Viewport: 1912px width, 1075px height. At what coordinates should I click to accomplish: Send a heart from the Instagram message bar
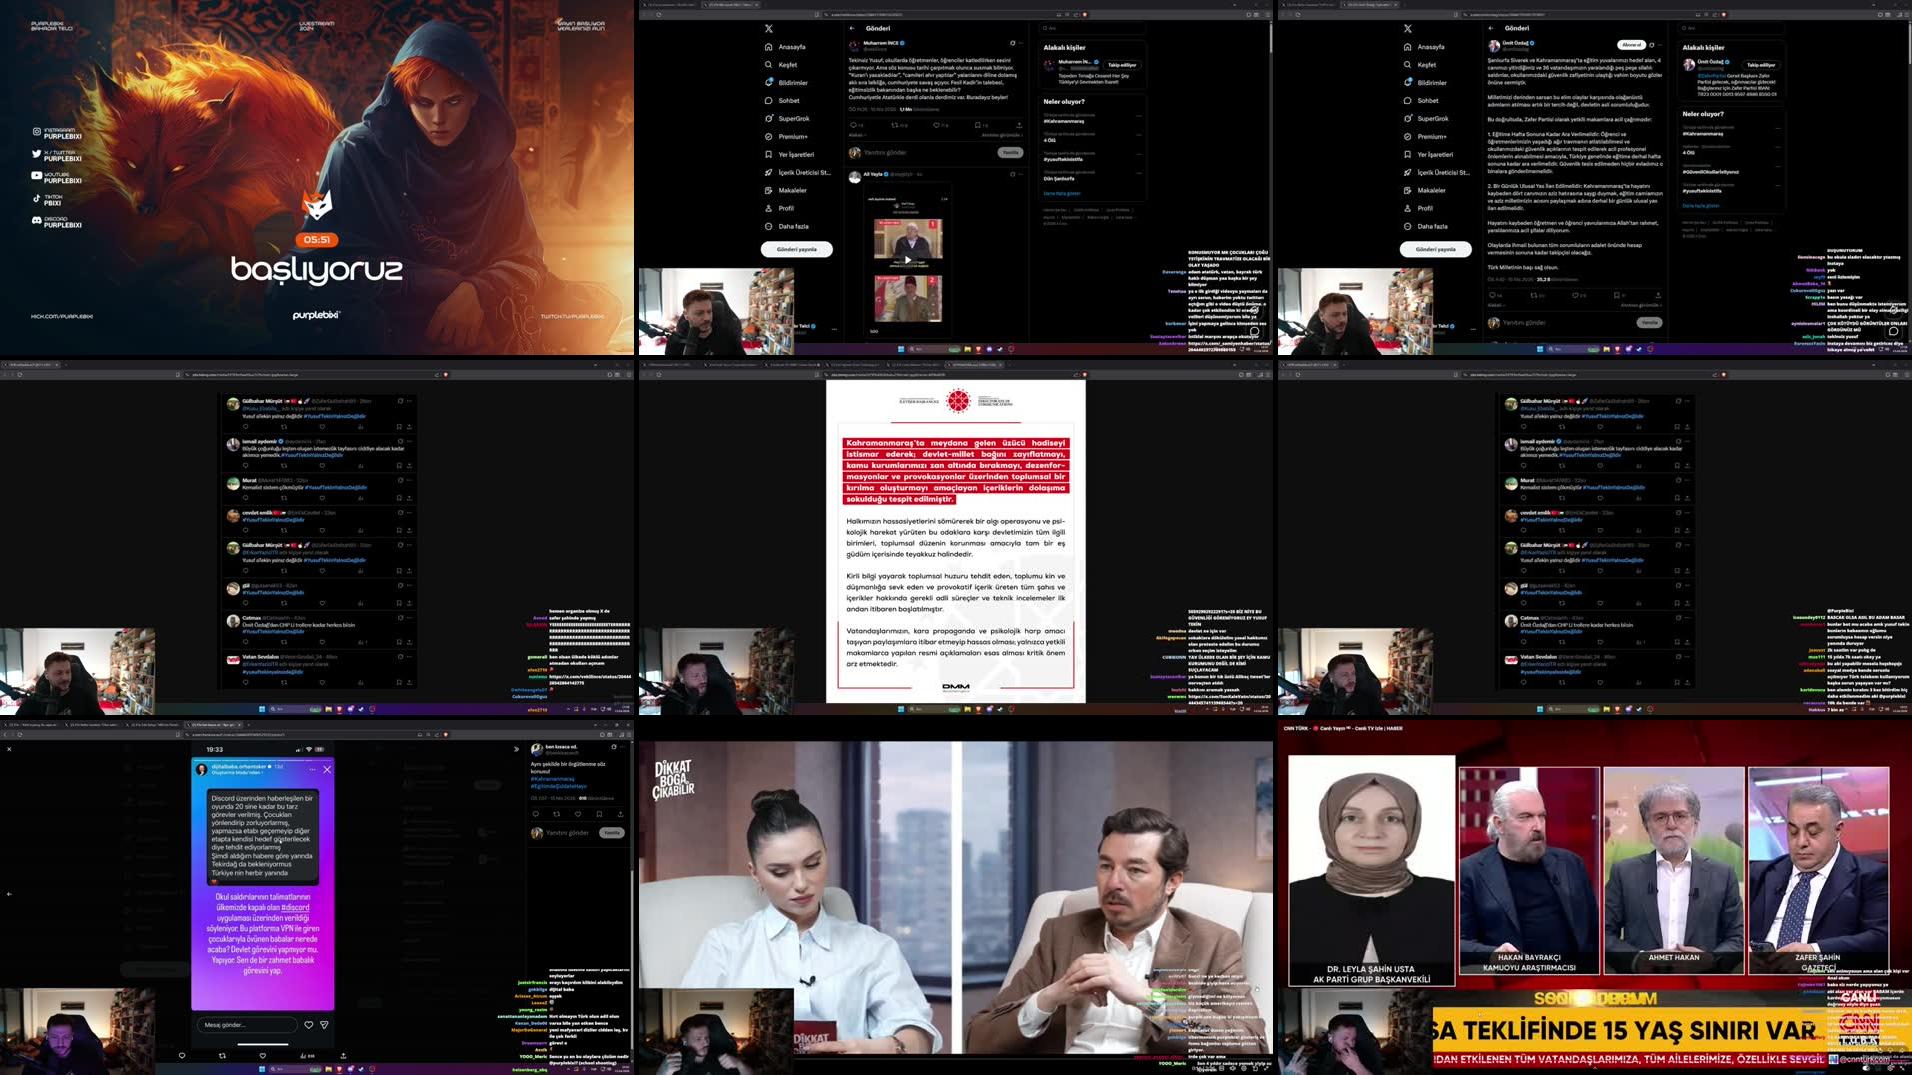[309, 1024]
